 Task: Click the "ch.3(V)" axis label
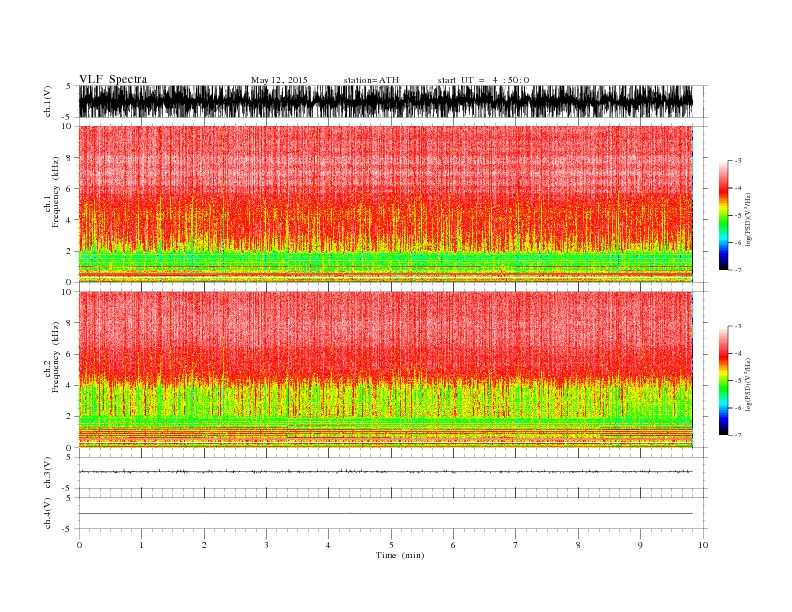click(48, 473)
